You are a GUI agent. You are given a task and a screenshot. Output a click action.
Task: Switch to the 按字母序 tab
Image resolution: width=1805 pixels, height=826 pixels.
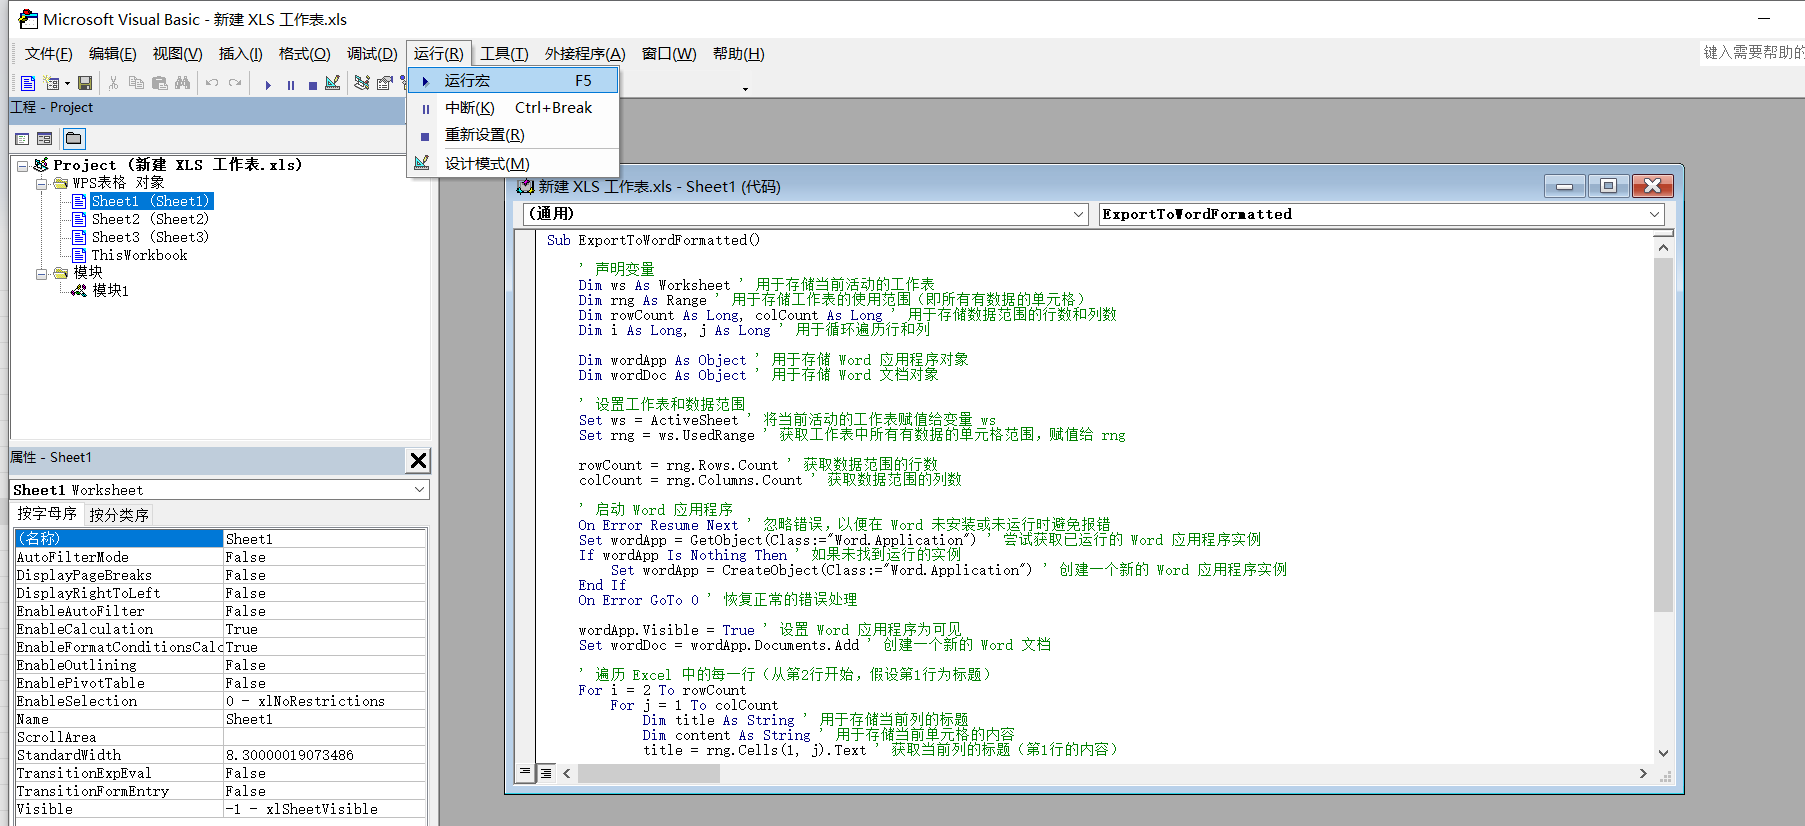tap(46, 514)
